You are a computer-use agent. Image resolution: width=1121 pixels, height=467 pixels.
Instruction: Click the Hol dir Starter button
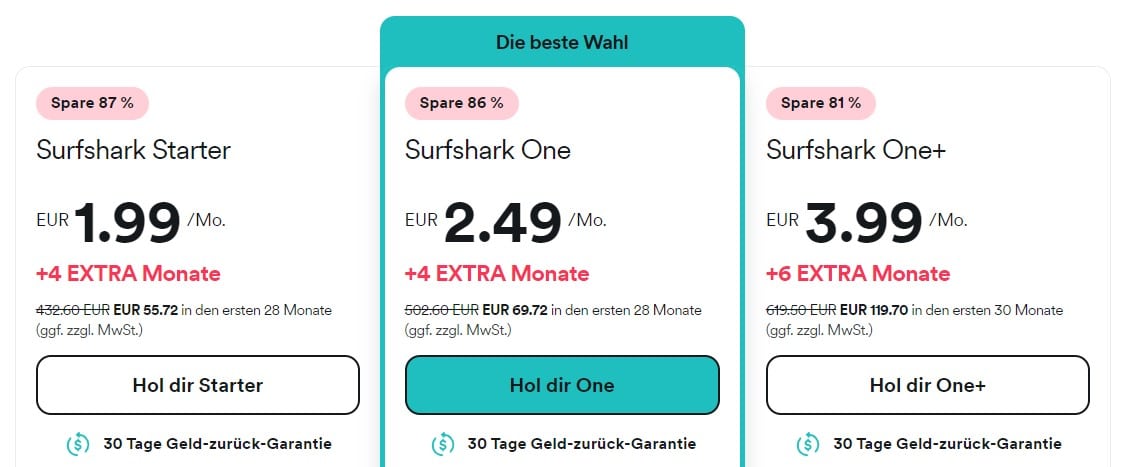coord(198,385)
